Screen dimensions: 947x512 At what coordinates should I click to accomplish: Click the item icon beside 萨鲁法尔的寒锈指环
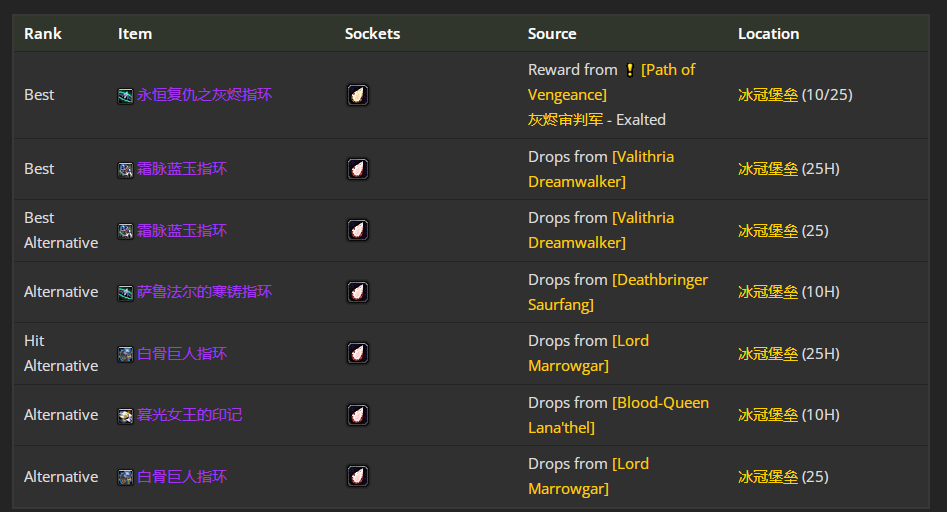[125, 293]
